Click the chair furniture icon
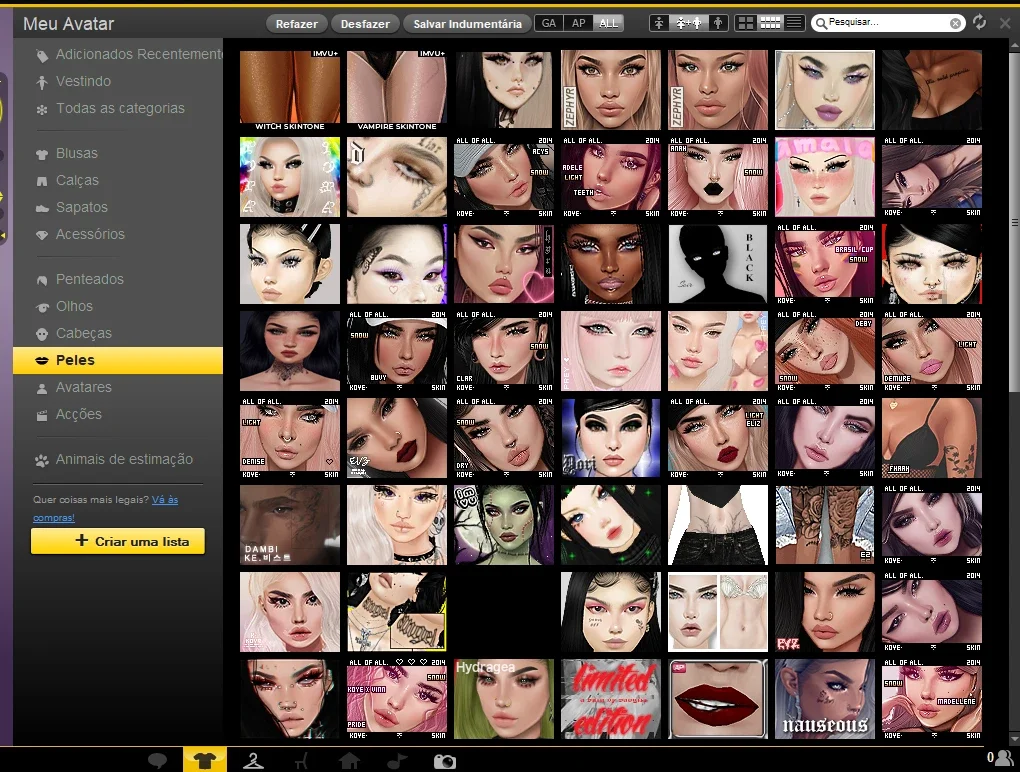Image resolution: width=1020 pixels, height=772 pixels. pos(301,760)
